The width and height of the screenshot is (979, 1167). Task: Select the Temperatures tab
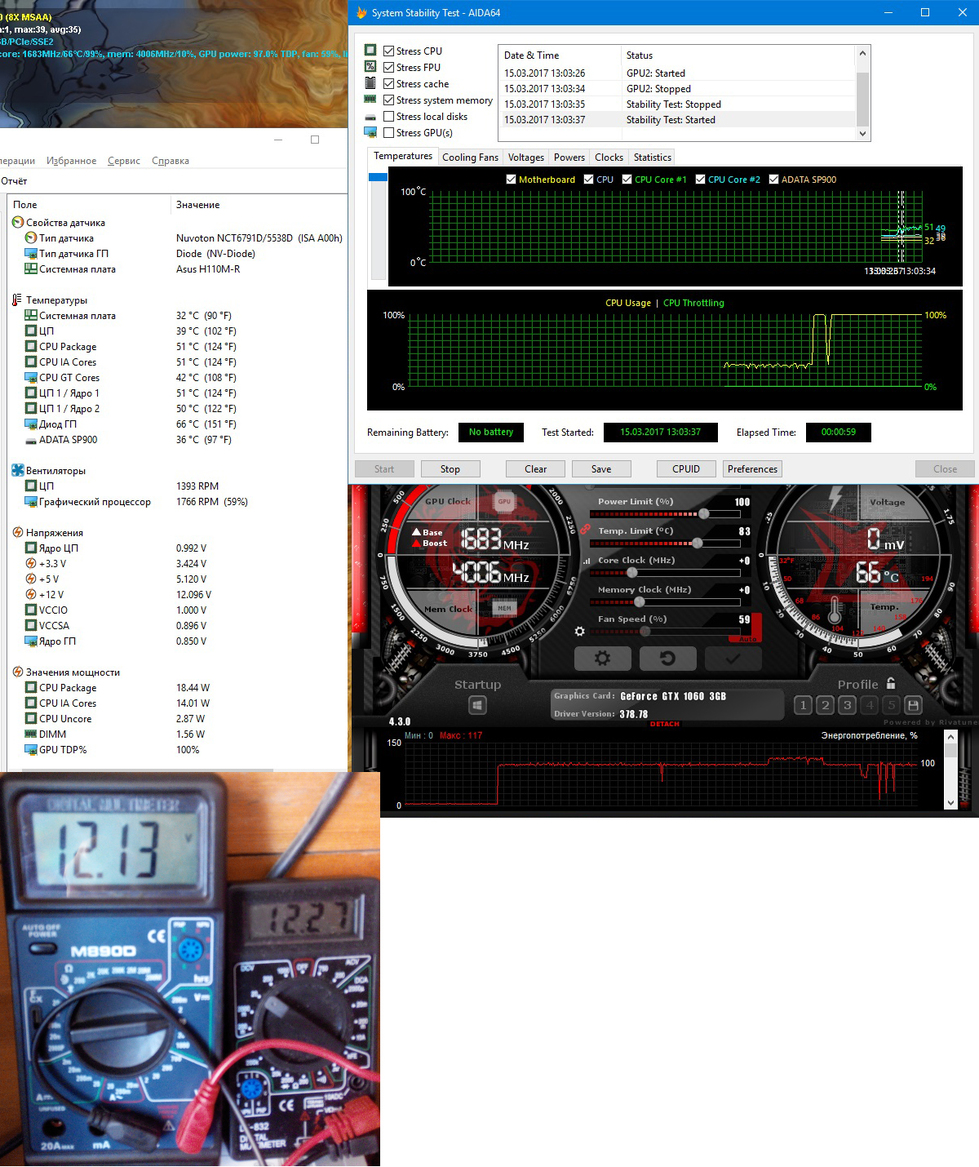pyautogui.click(x=403, y=156)
